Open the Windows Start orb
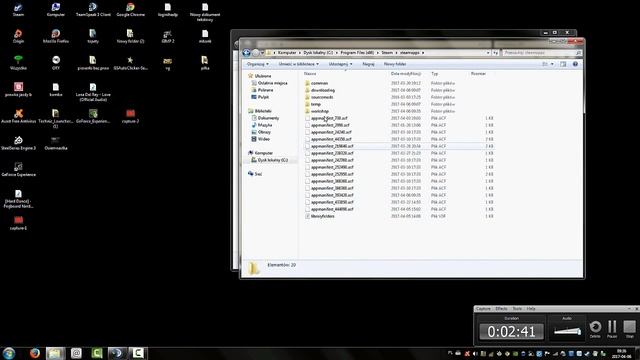640x360 pixels. (9, 353)
